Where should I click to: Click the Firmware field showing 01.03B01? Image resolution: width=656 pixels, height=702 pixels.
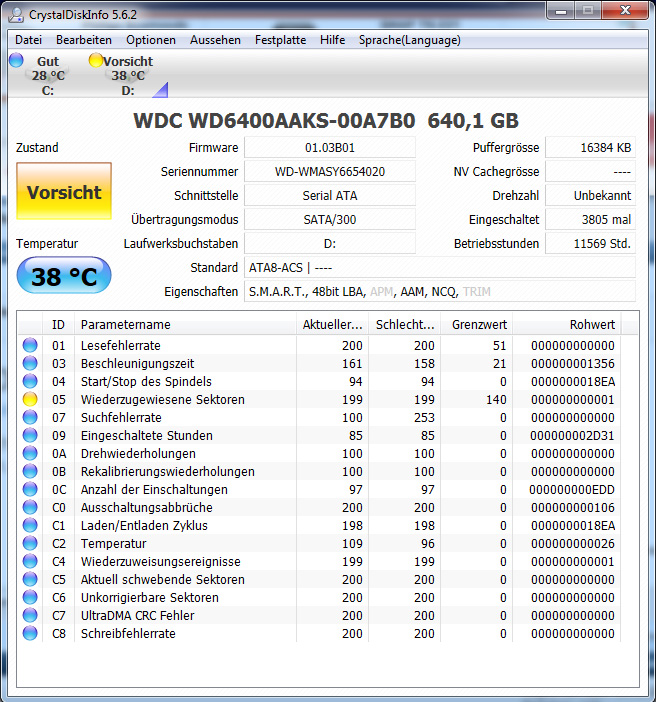tap(330, 148)
